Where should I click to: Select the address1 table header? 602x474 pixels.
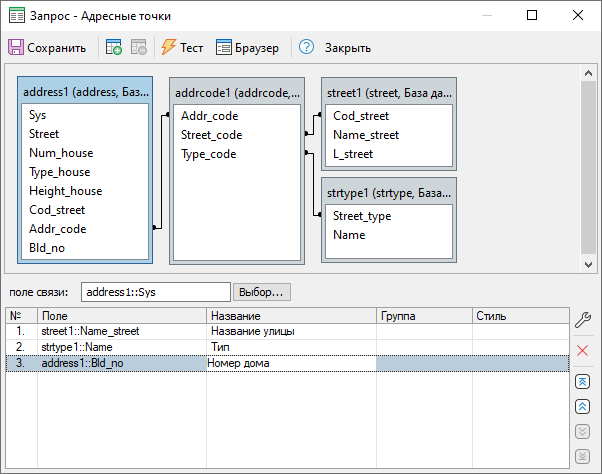tap(85, 92)
